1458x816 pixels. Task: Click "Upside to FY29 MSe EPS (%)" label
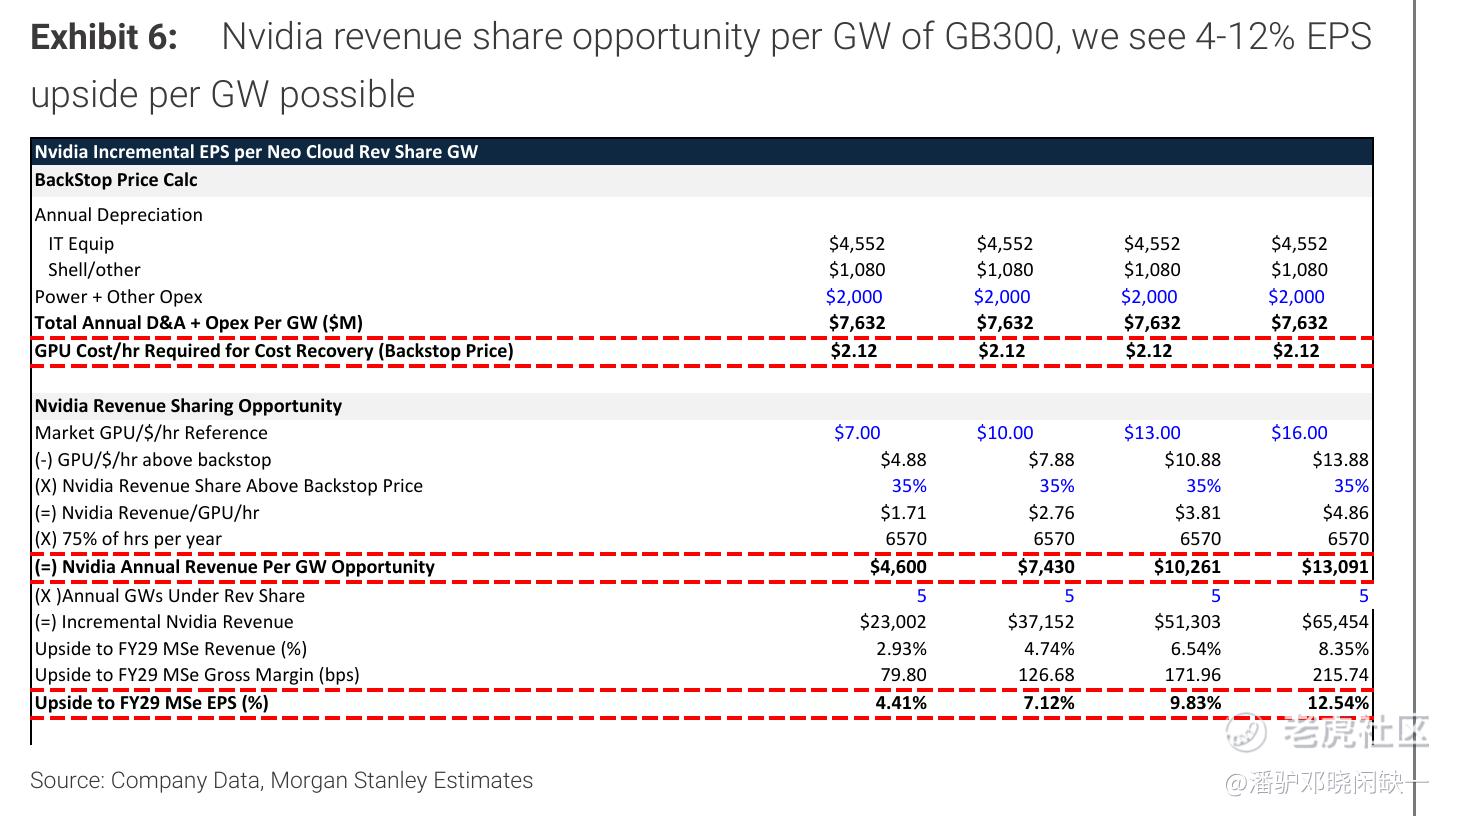pyautogui.click(x=151, y=703)
